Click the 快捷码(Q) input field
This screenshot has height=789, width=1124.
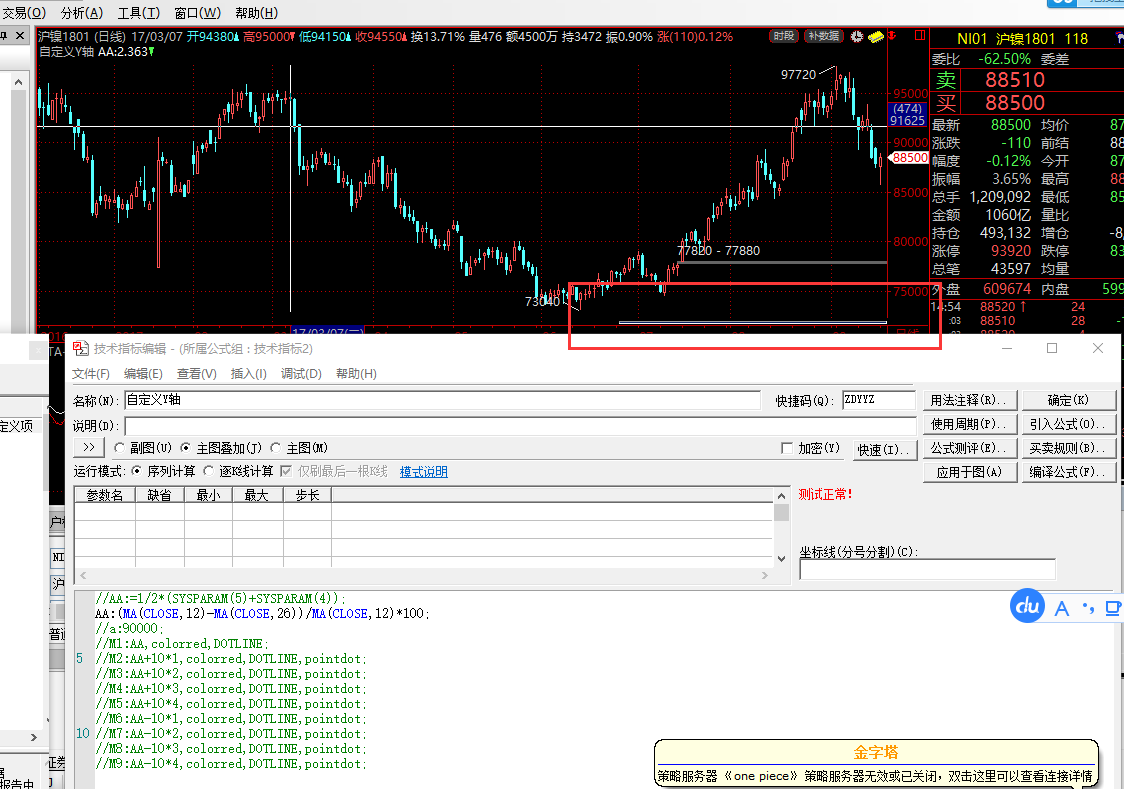(879, 400)
